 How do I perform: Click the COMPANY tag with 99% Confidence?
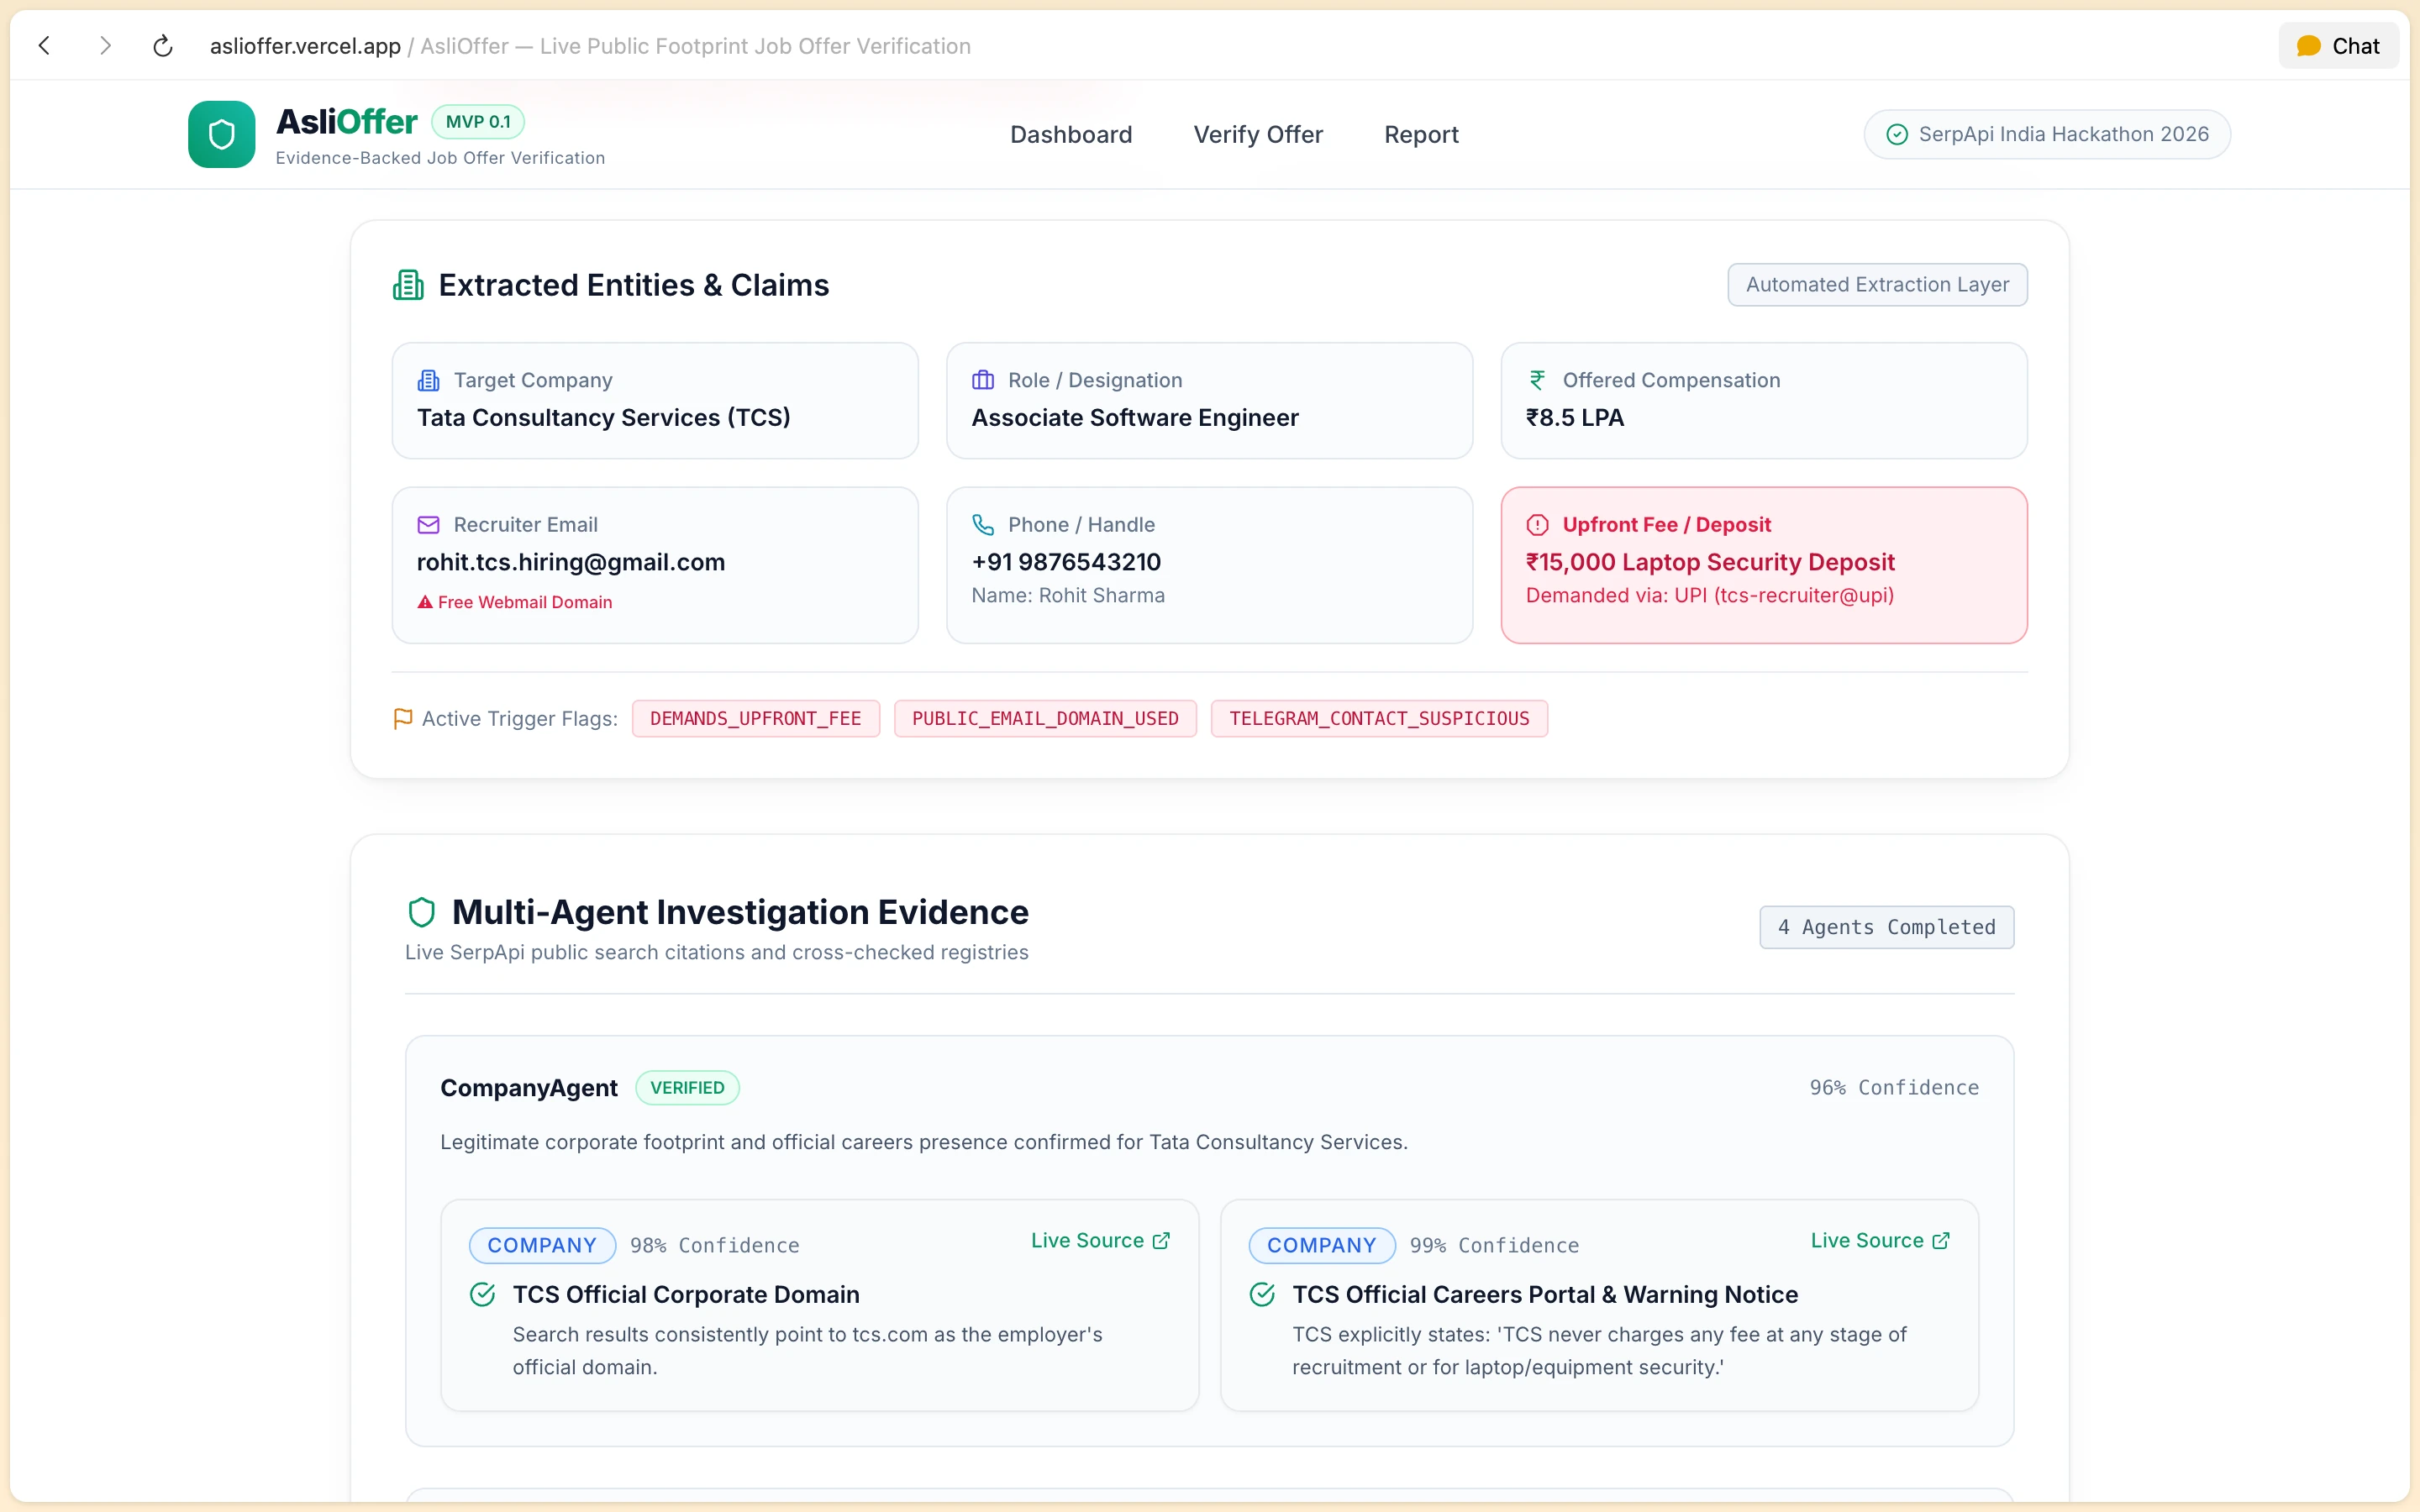click(1322, 1245)
